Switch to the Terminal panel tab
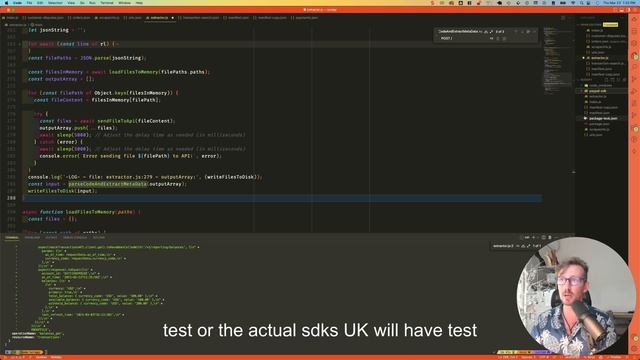 click(11, 238)
